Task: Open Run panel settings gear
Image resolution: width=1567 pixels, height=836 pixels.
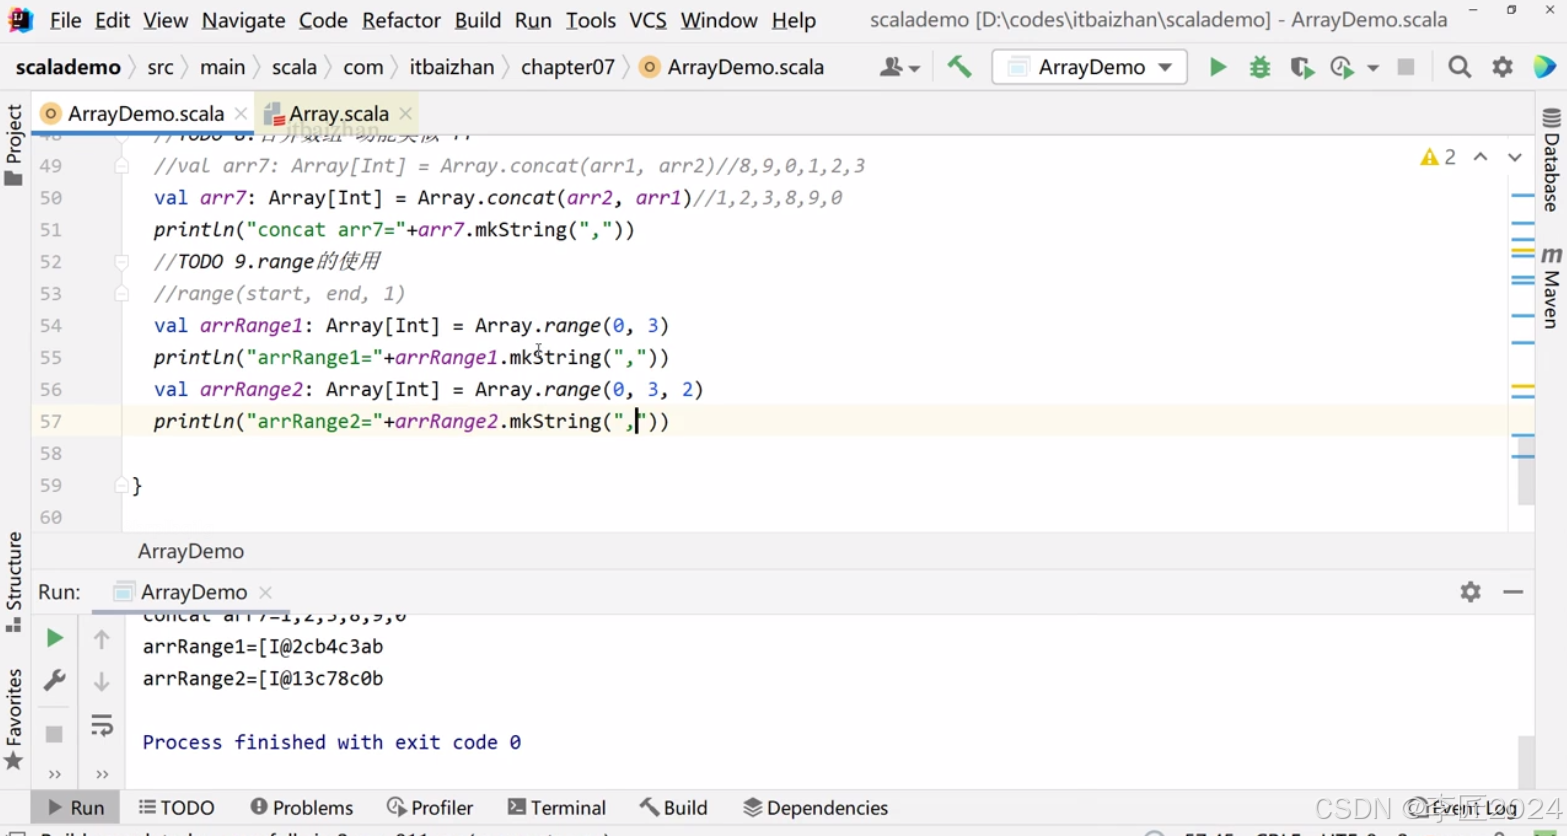Action: 1470,592
